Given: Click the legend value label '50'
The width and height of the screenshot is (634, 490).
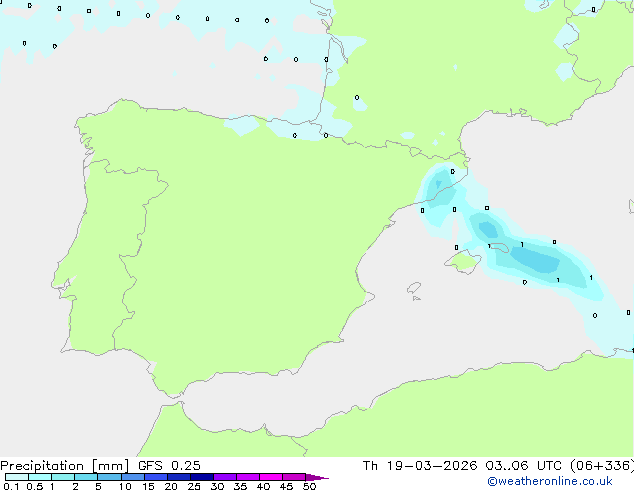Looking at the screenshot, I should [310, 486].
